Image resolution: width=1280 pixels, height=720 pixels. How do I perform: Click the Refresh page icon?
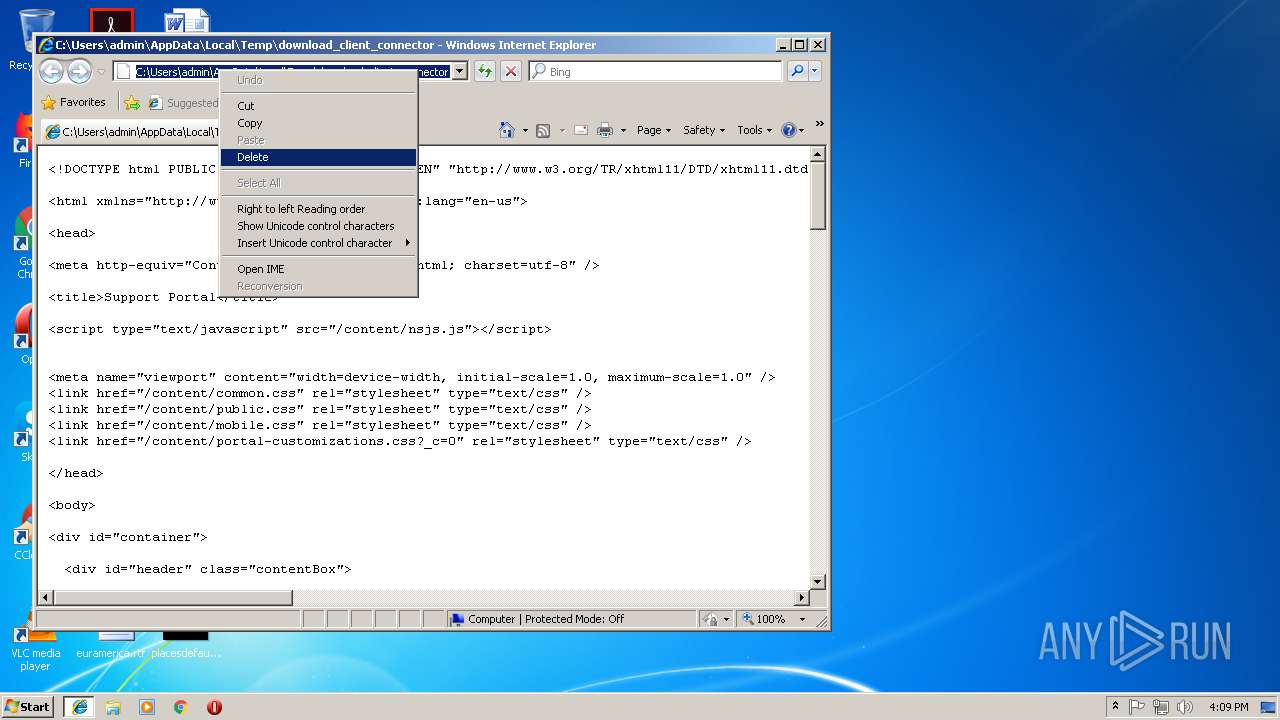[x=485, y=71]
